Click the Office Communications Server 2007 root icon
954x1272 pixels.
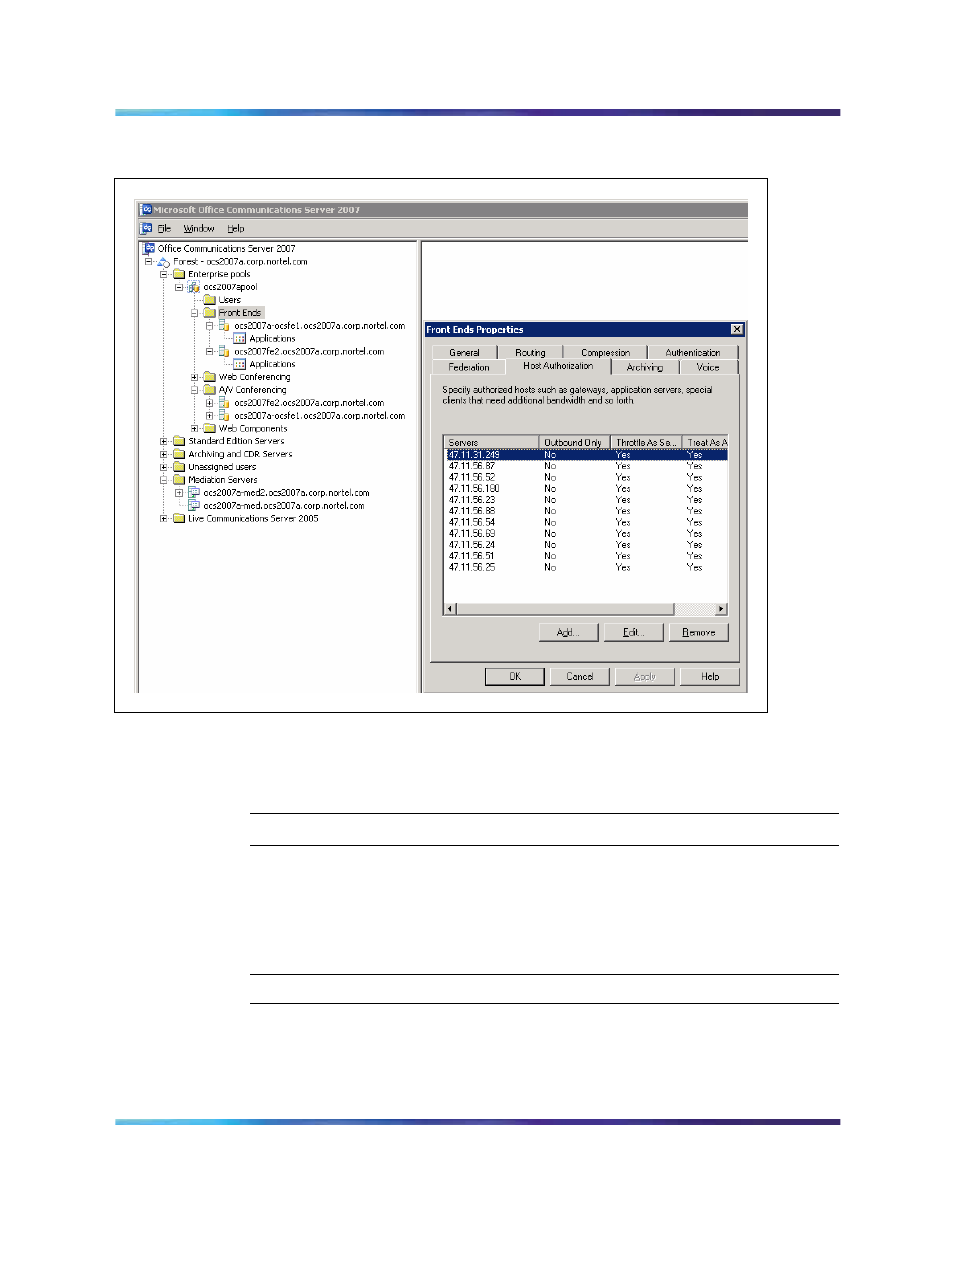tap(149, 248)
